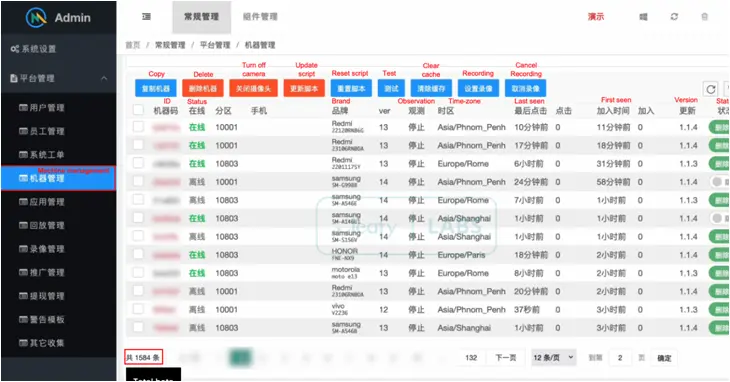Click the refresh icon in top bar
This screenshot has width=730, height=382.
pyautogui.click(x=674, y=17)
